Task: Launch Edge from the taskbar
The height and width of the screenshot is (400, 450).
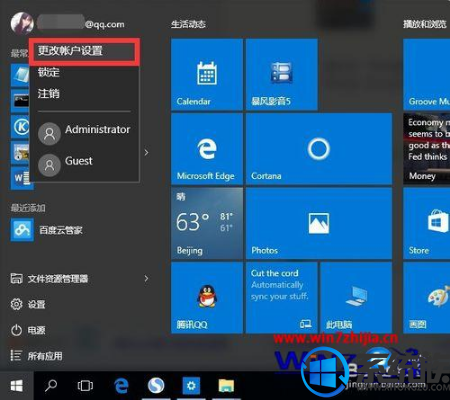Action: pos(121,386)
